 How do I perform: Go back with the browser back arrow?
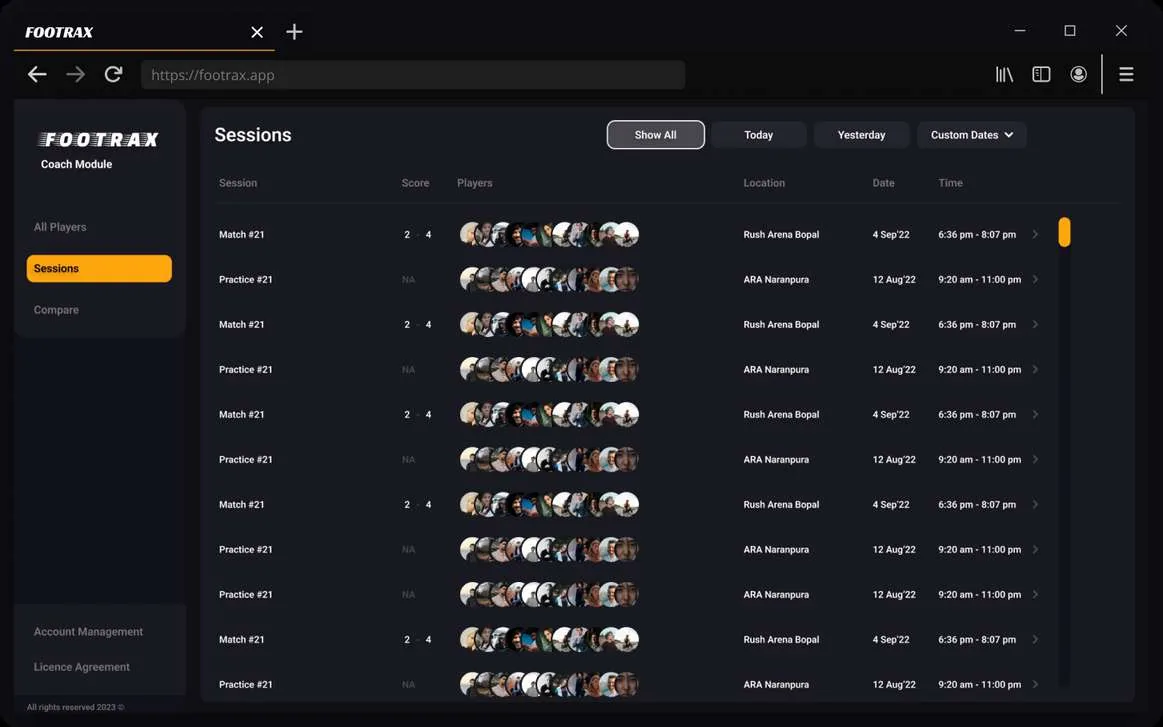click(37, 74)
